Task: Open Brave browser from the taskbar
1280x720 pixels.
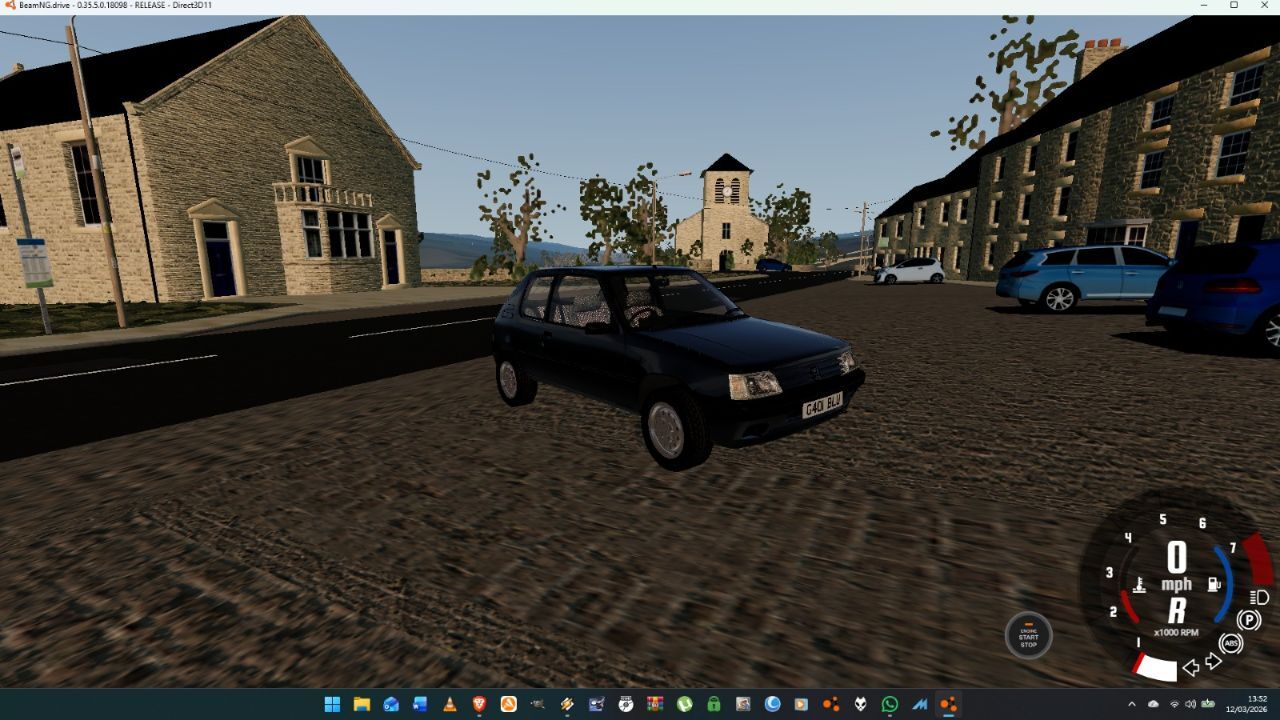Action: 479,704
